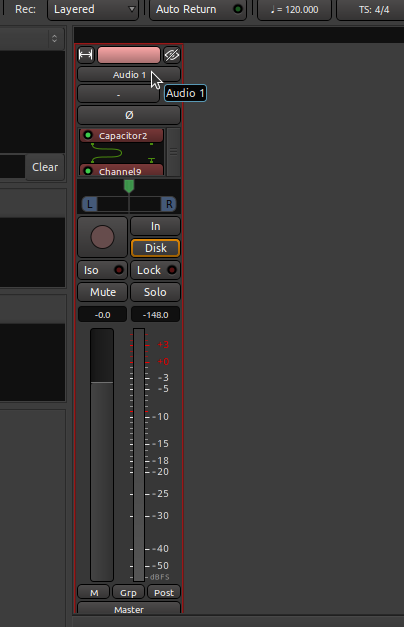Click the tempo 120.000 display
The width and height of the screenshot is (404, 627).
point(294,9)
